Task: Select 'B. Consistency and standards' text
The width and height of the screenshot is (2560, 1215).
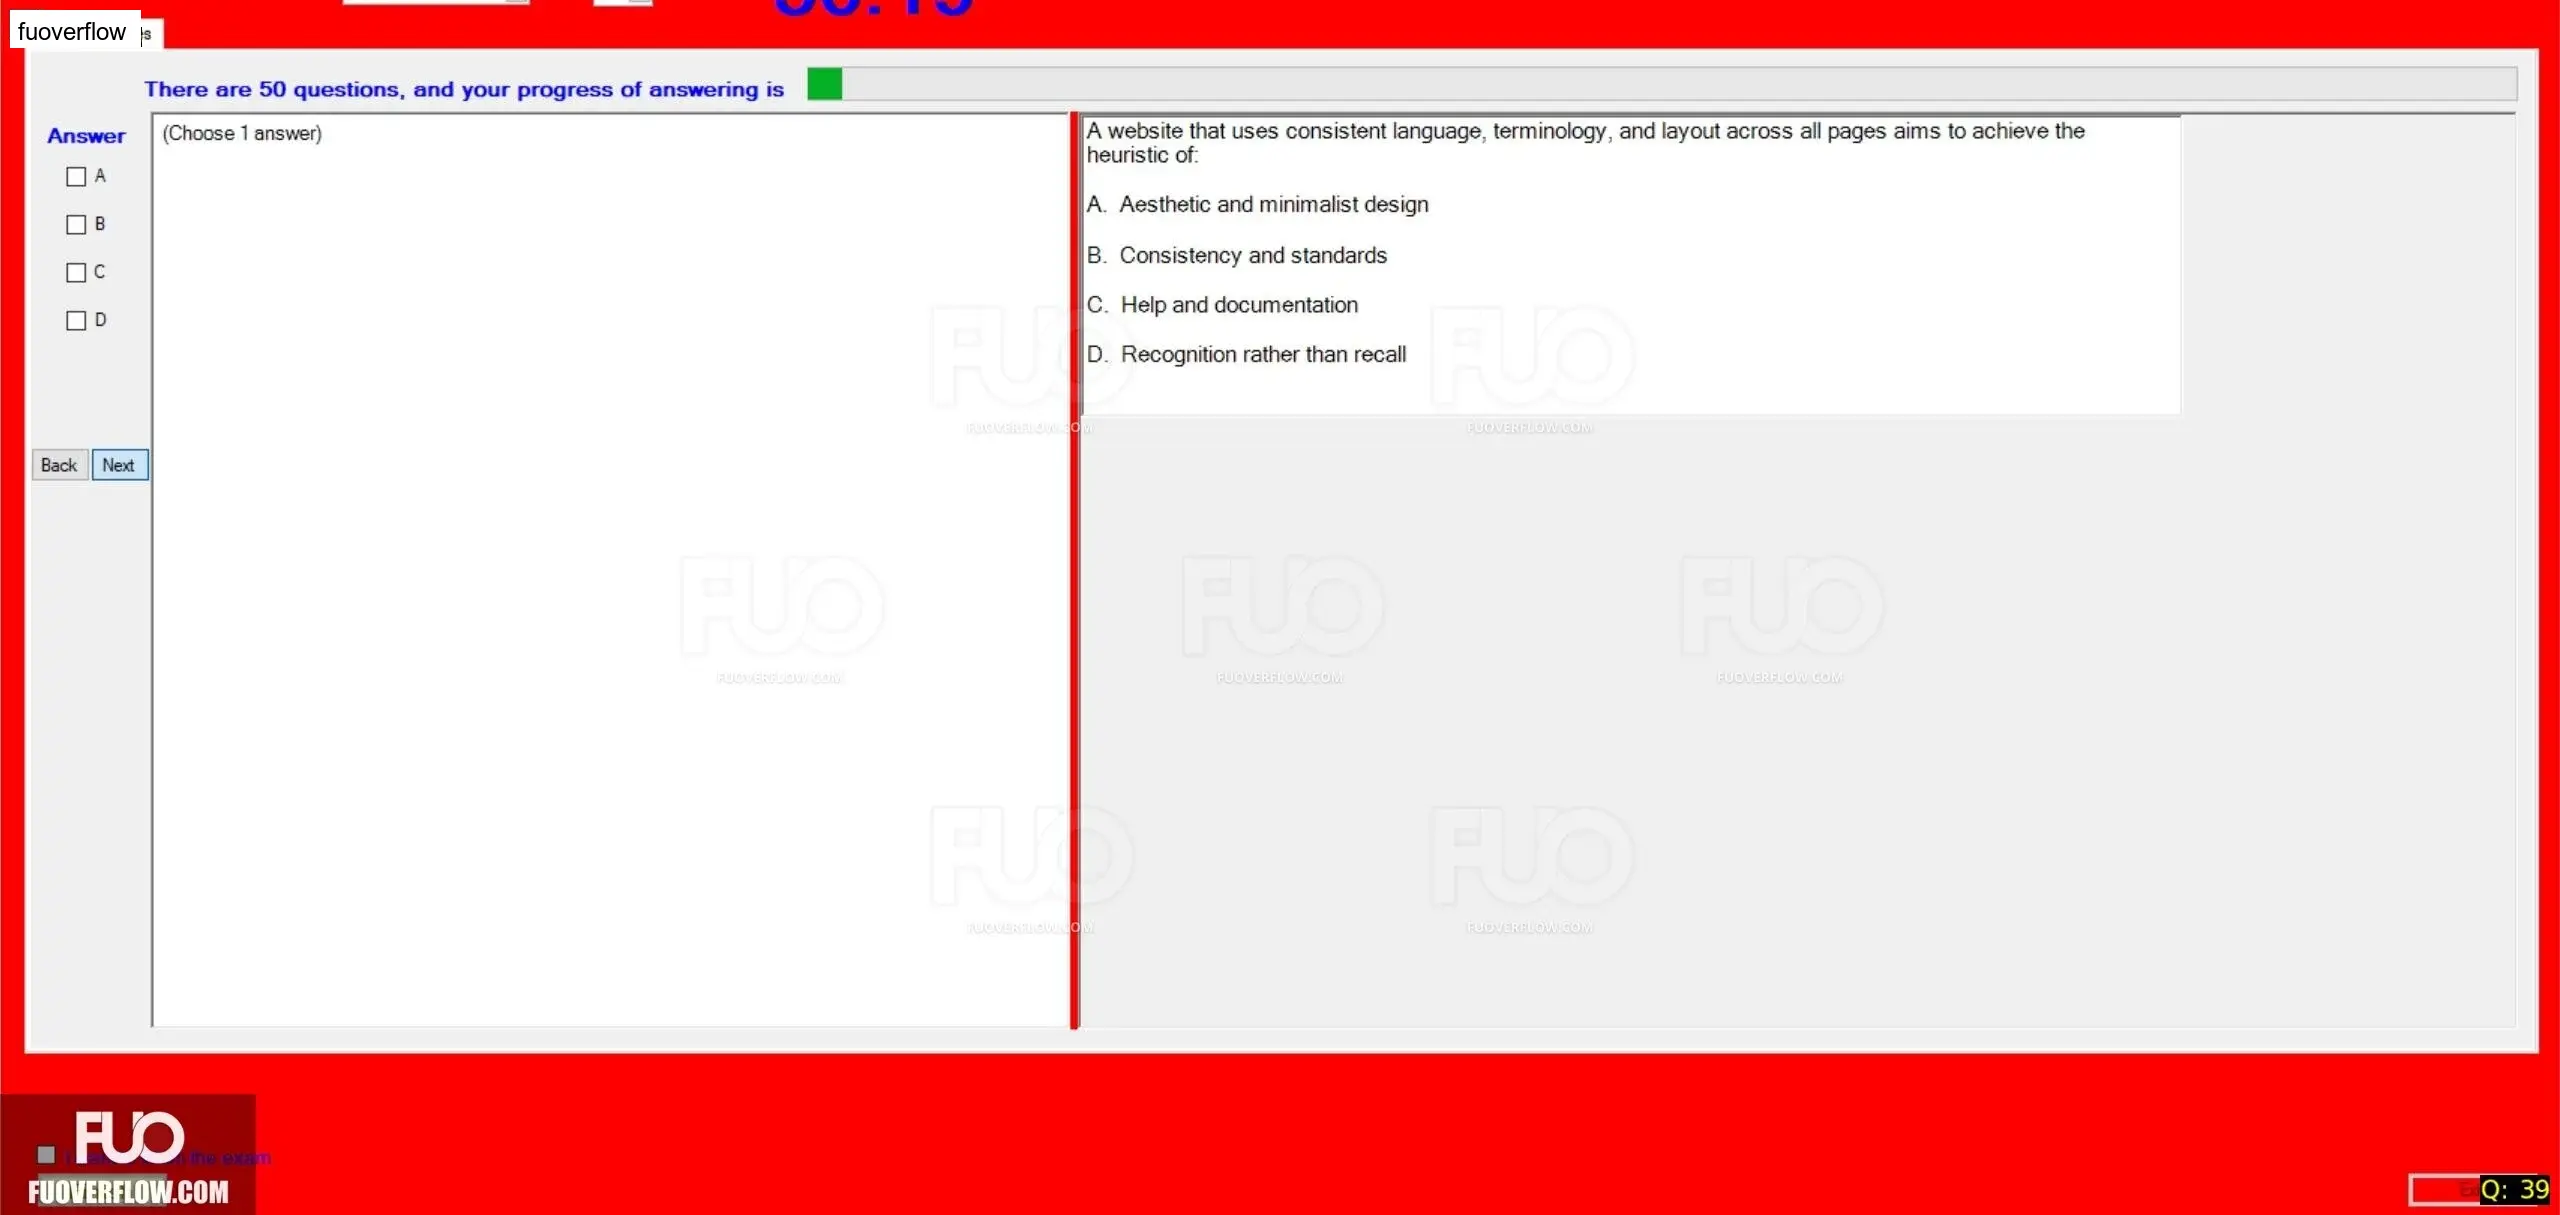Action: click(x=1237, y=255)
